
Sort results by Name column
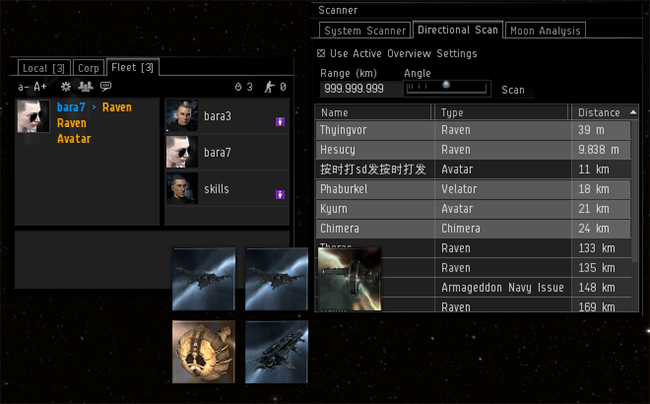pyautogui.click(x=374, y=112)
